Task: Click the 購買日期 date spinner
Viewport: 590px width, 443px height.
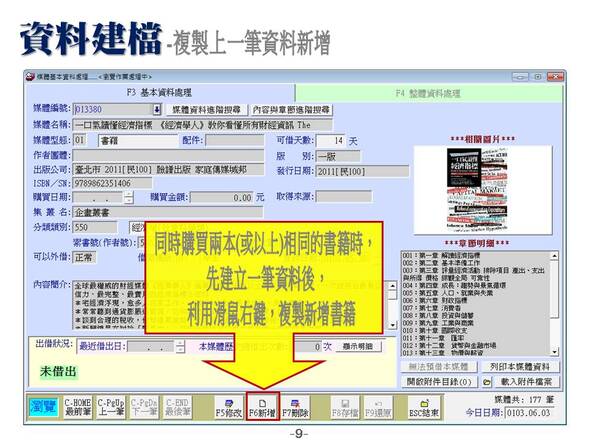Action: (129, 197)
